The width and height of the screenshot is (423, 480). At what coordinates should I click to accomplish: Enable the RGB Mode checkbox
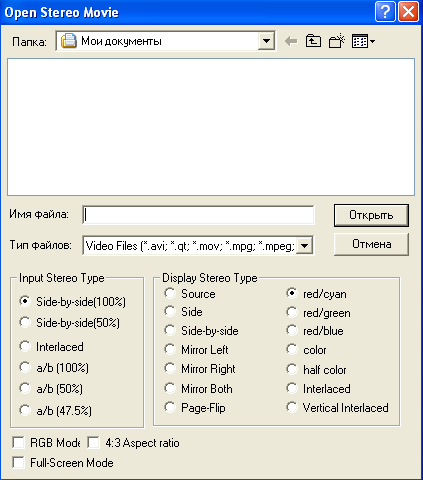(x=18, y=443)
